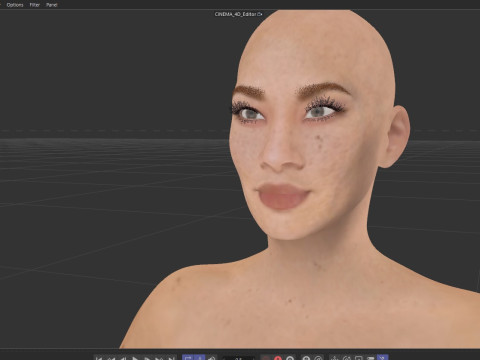Screen dimensions: 480x360
Task: Jump to the next keyframe
Action: coord(159,358)
